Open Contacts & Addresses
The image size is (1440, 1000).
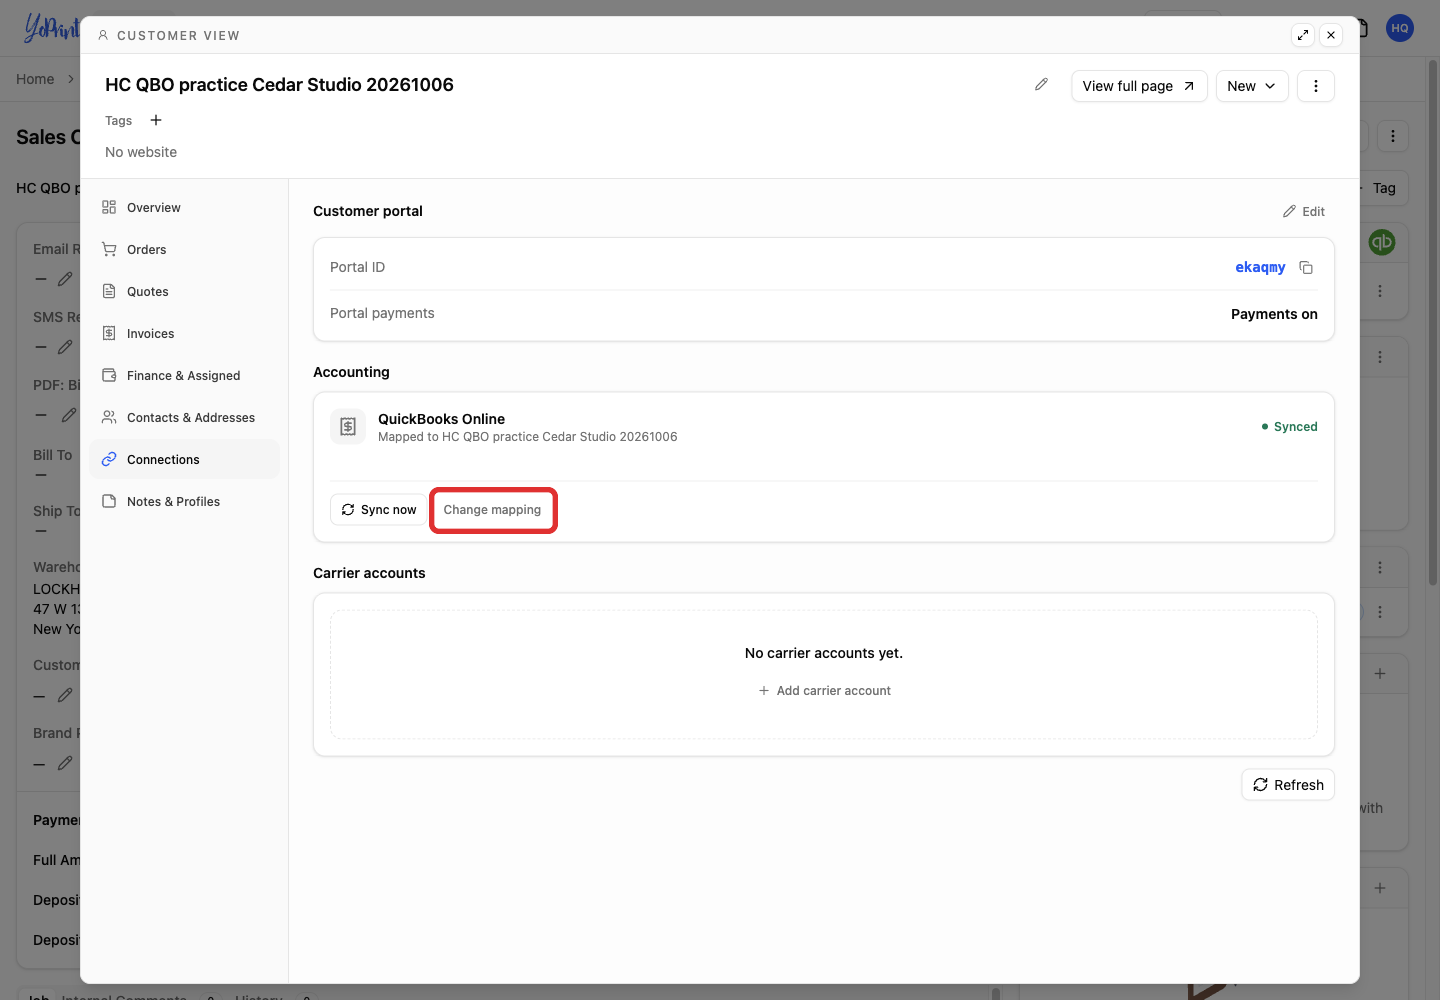[x=184, y=418]
